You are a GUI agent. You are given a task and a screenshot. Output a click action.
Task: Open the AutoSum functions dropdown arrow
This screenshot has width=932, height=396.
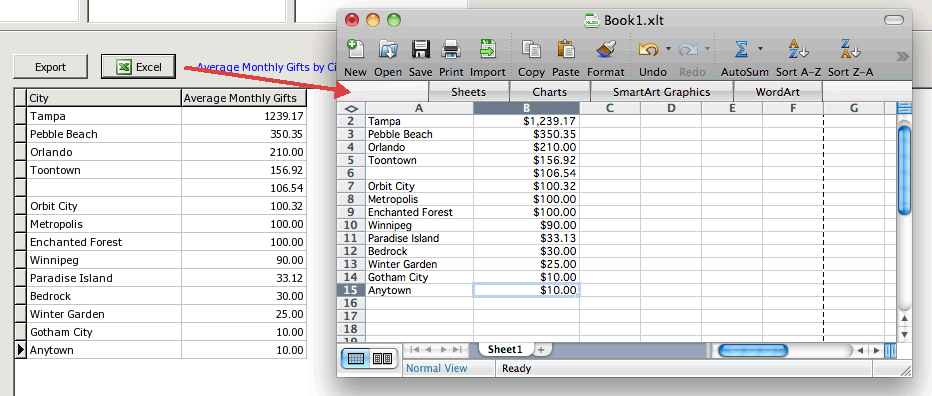pyautogui.click(x=760, y=49)
